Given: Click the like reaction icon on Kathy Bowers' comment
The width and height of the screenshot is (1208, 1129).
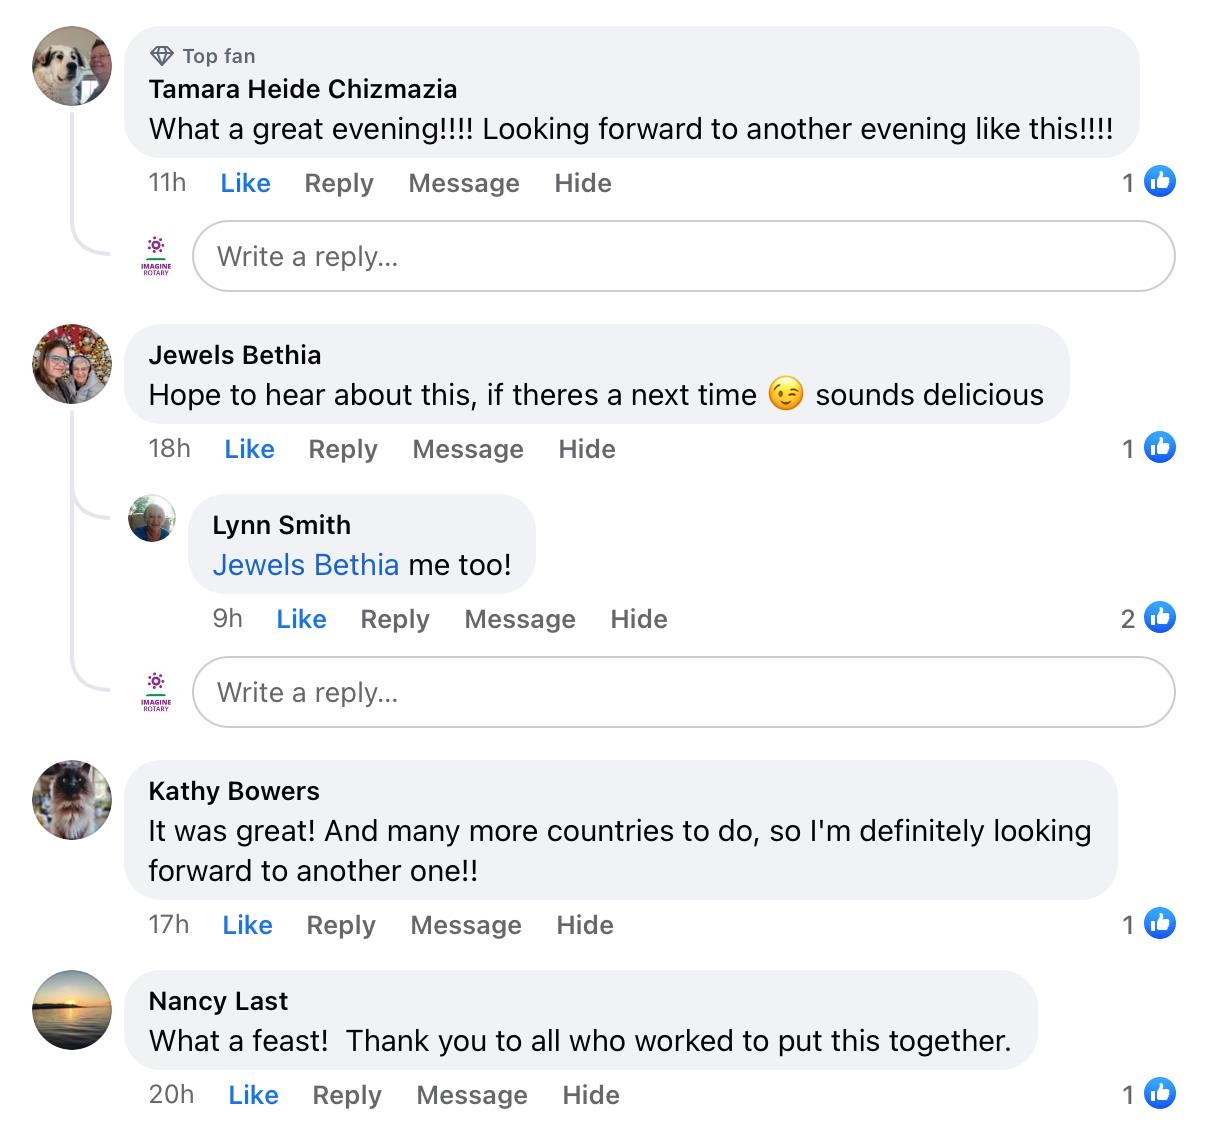Looking at the screenshot, I should tap(1159, 924).
